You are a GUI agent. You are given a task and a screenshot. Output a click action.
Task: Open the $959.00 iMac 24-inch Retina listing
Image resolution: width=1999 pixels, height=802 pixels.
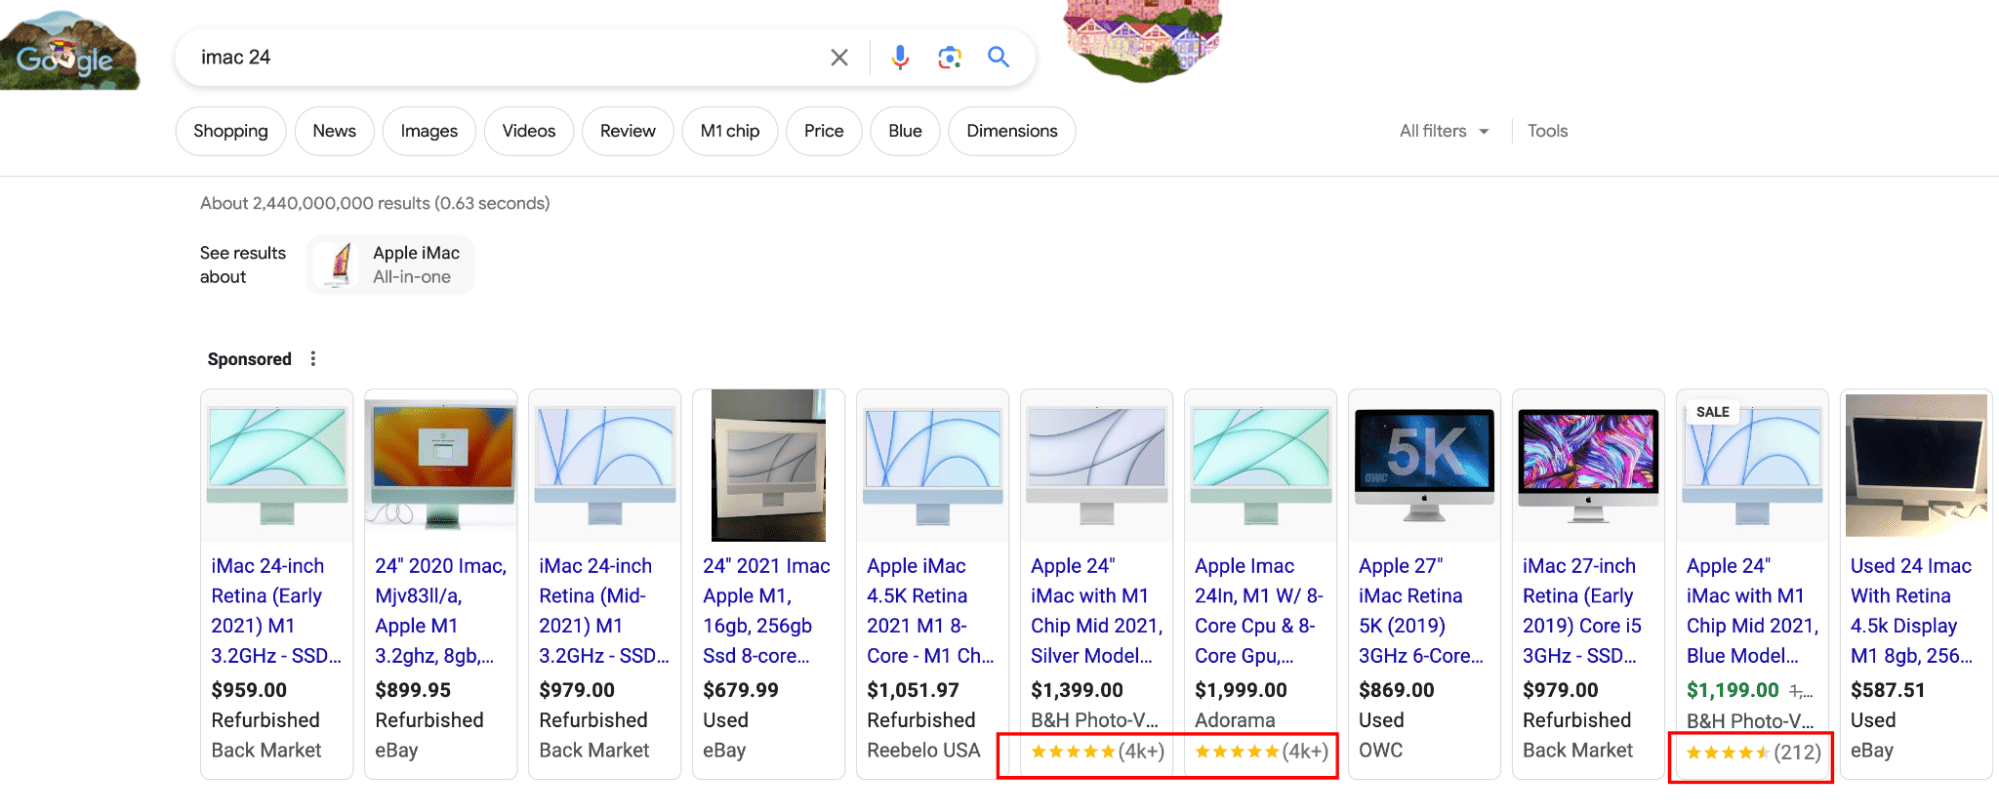[x=275, y=610]
